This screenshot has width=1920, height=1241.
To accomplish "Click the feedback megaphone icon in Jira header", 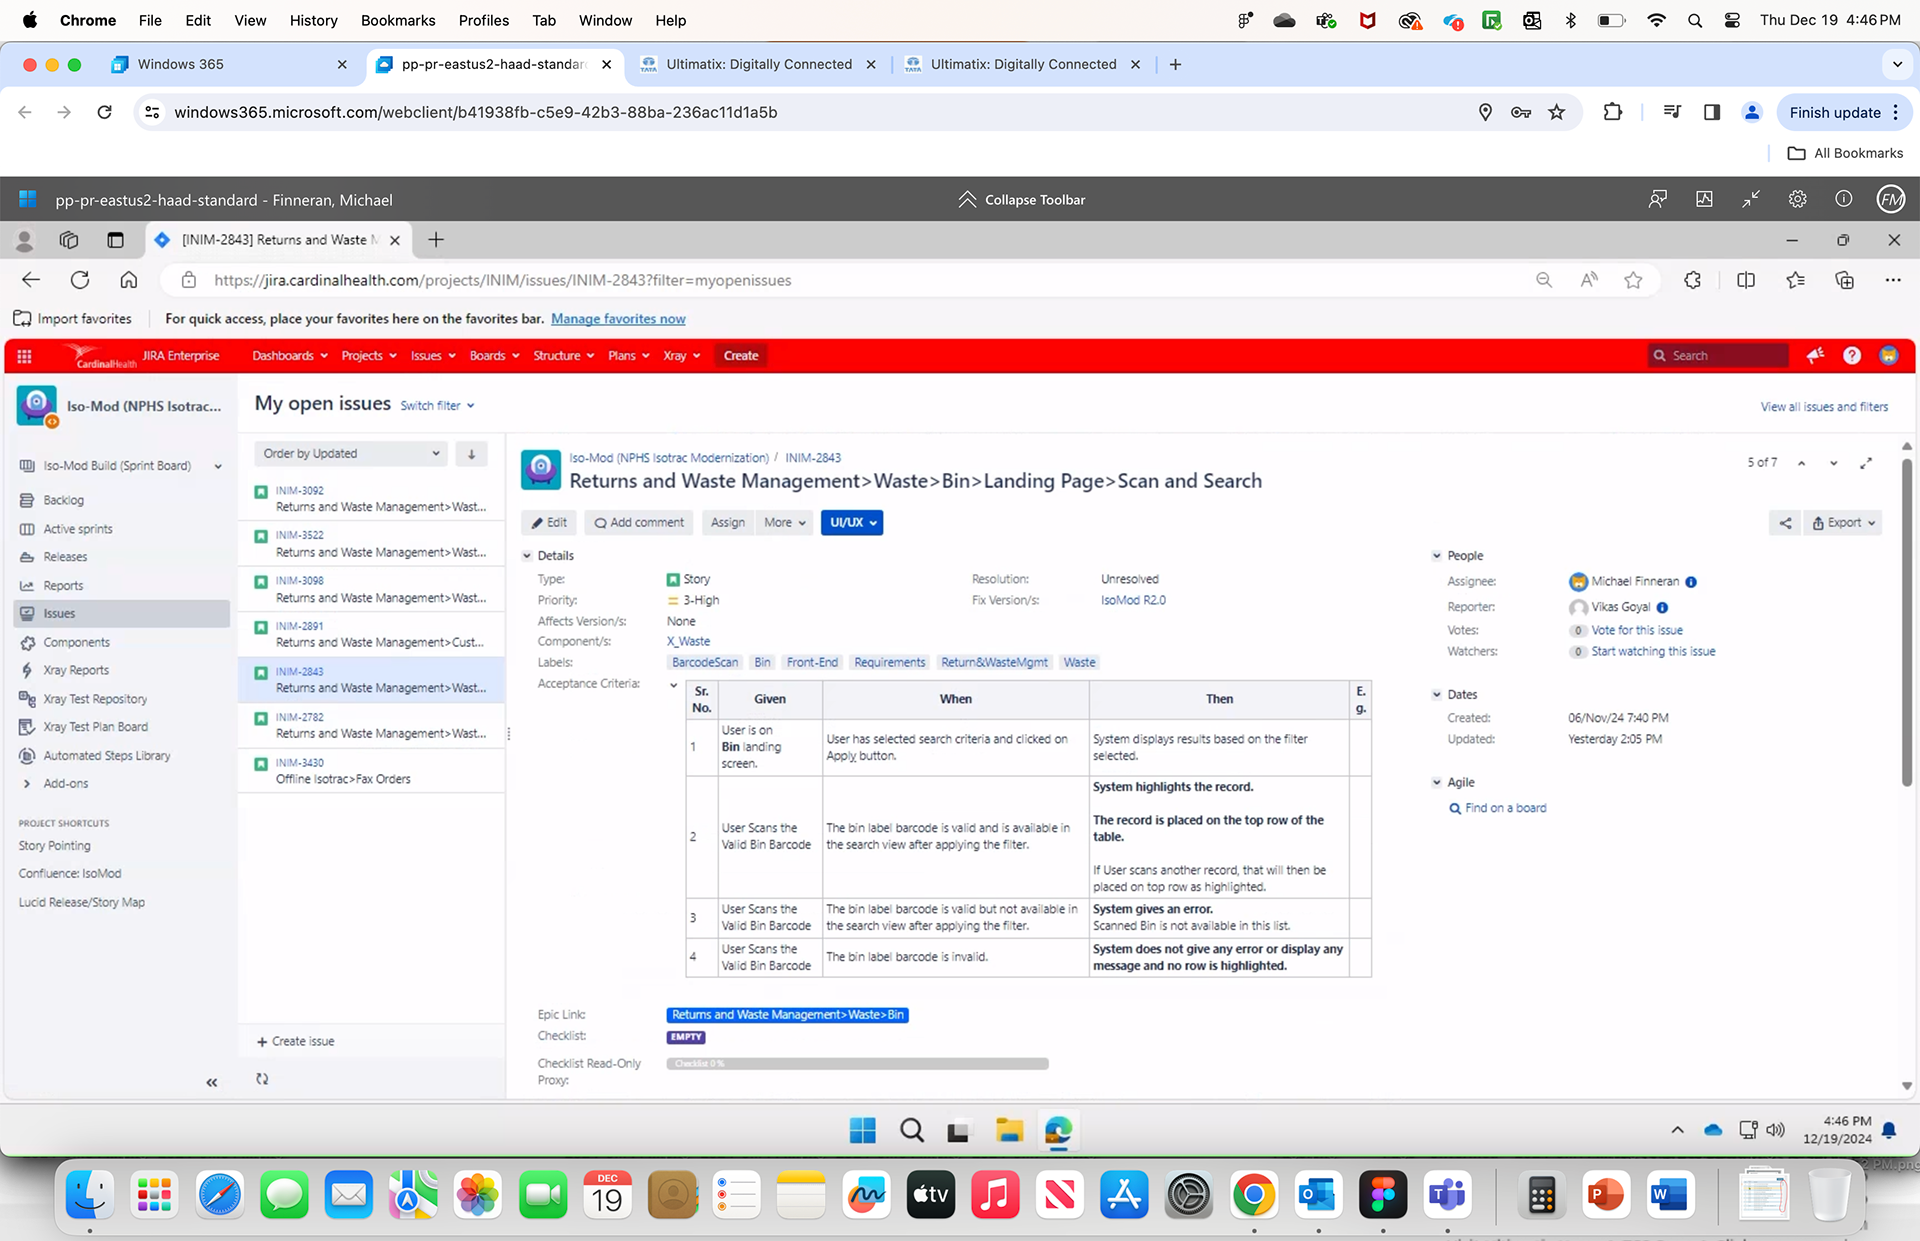I will (x=1815, y=356).
